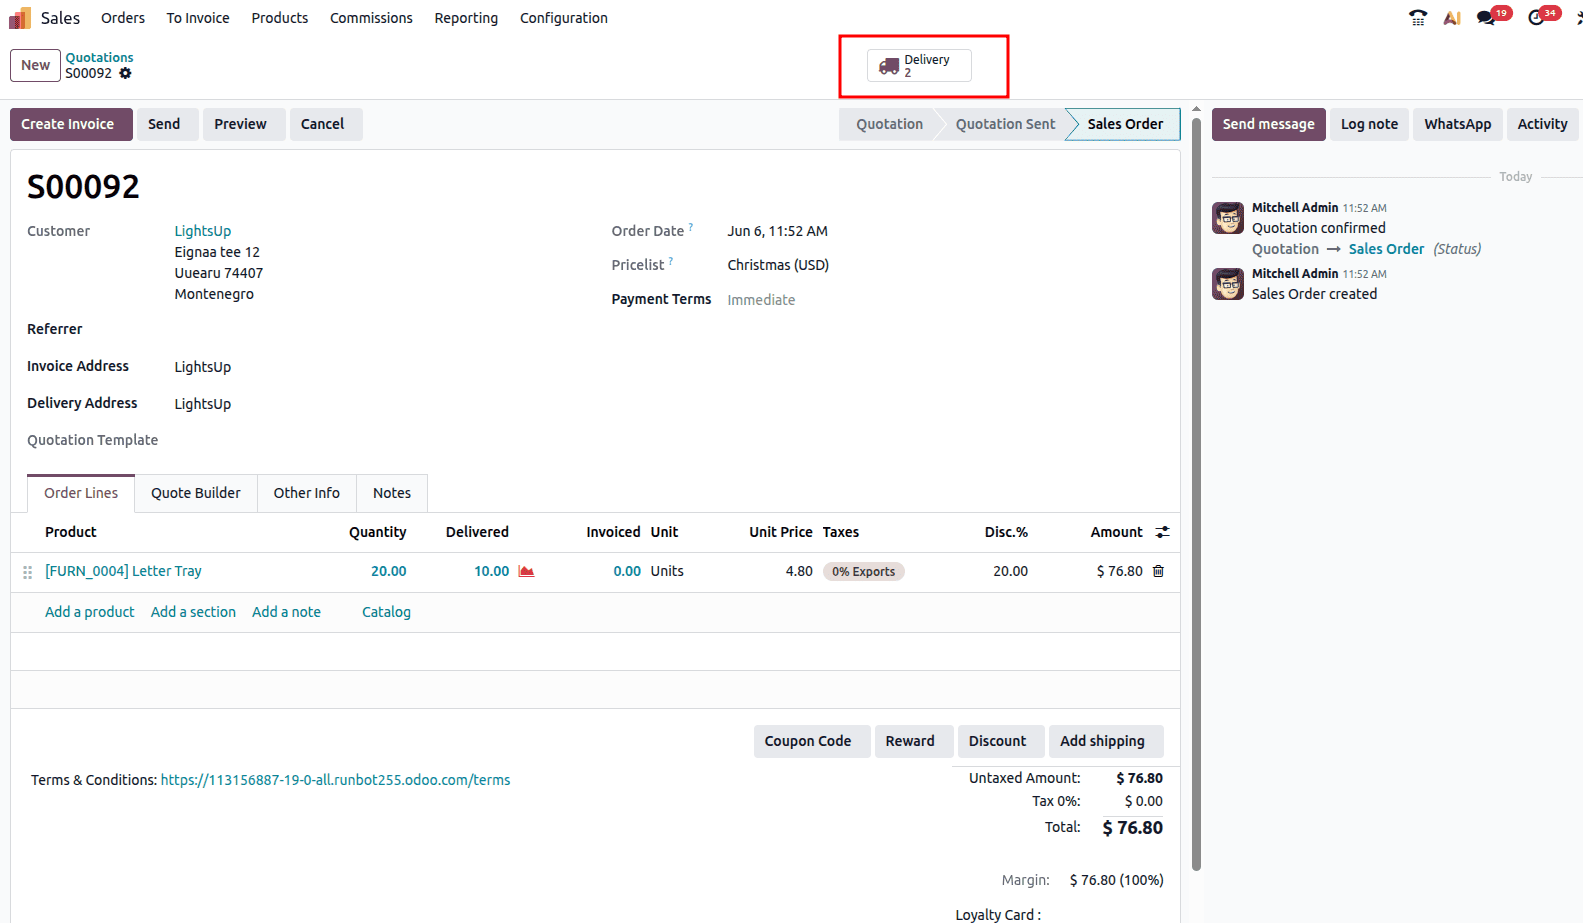Click the discount 20.00 cell
This screenshot has height=923, width=1583.
tap(1010, 571)
